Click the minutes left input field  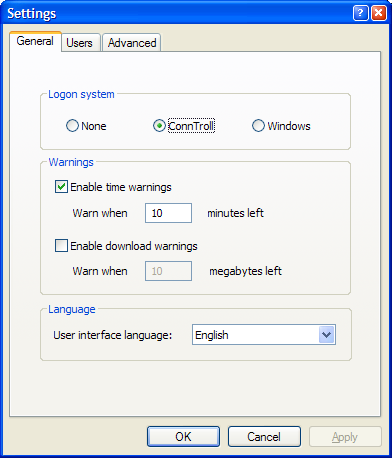coord(168,213)
